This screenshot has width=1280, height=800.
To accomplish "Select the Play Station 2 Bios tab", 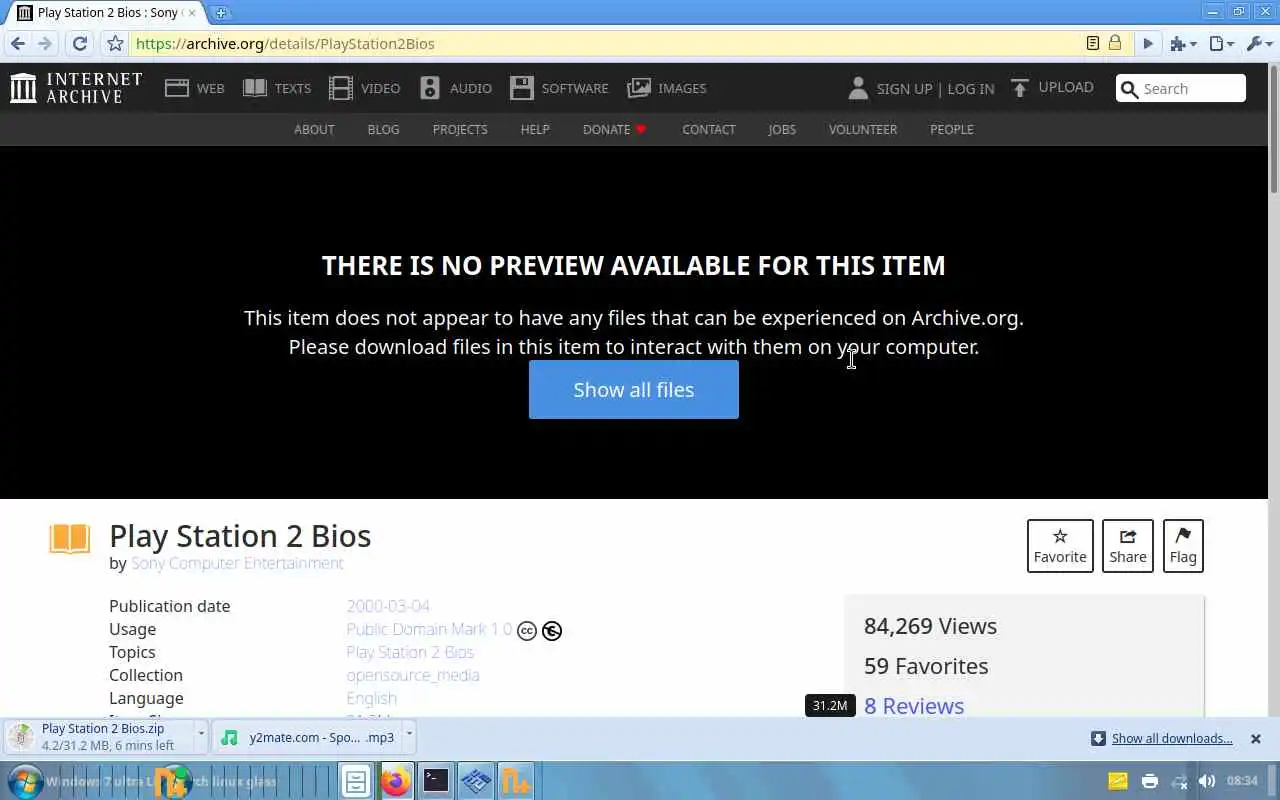I will click(105, 13).
